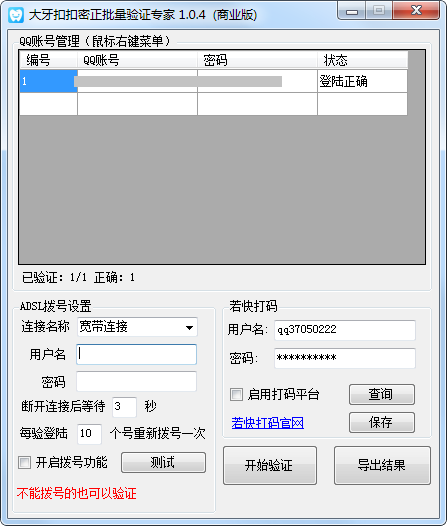This screenshot has width=447, height=526.
Task: Click the ADSL 密码 input field
Action: point(136,381)
